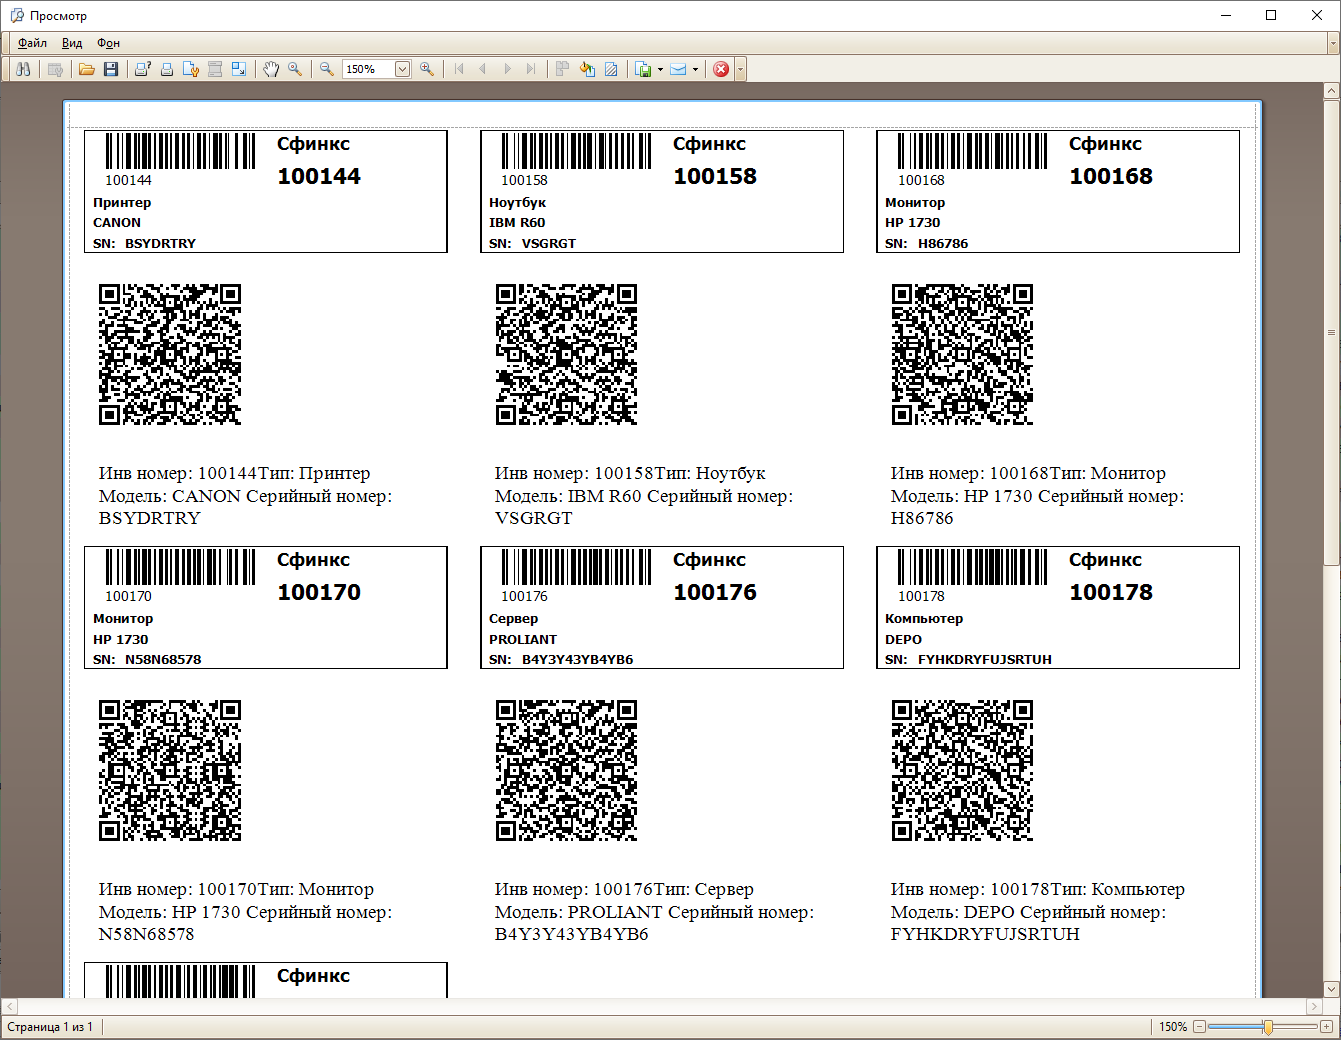Screen dimensions: 1341x1040
Task: Click 'SN: BSYDRTRY' text in label
Action: click(144, 243)
